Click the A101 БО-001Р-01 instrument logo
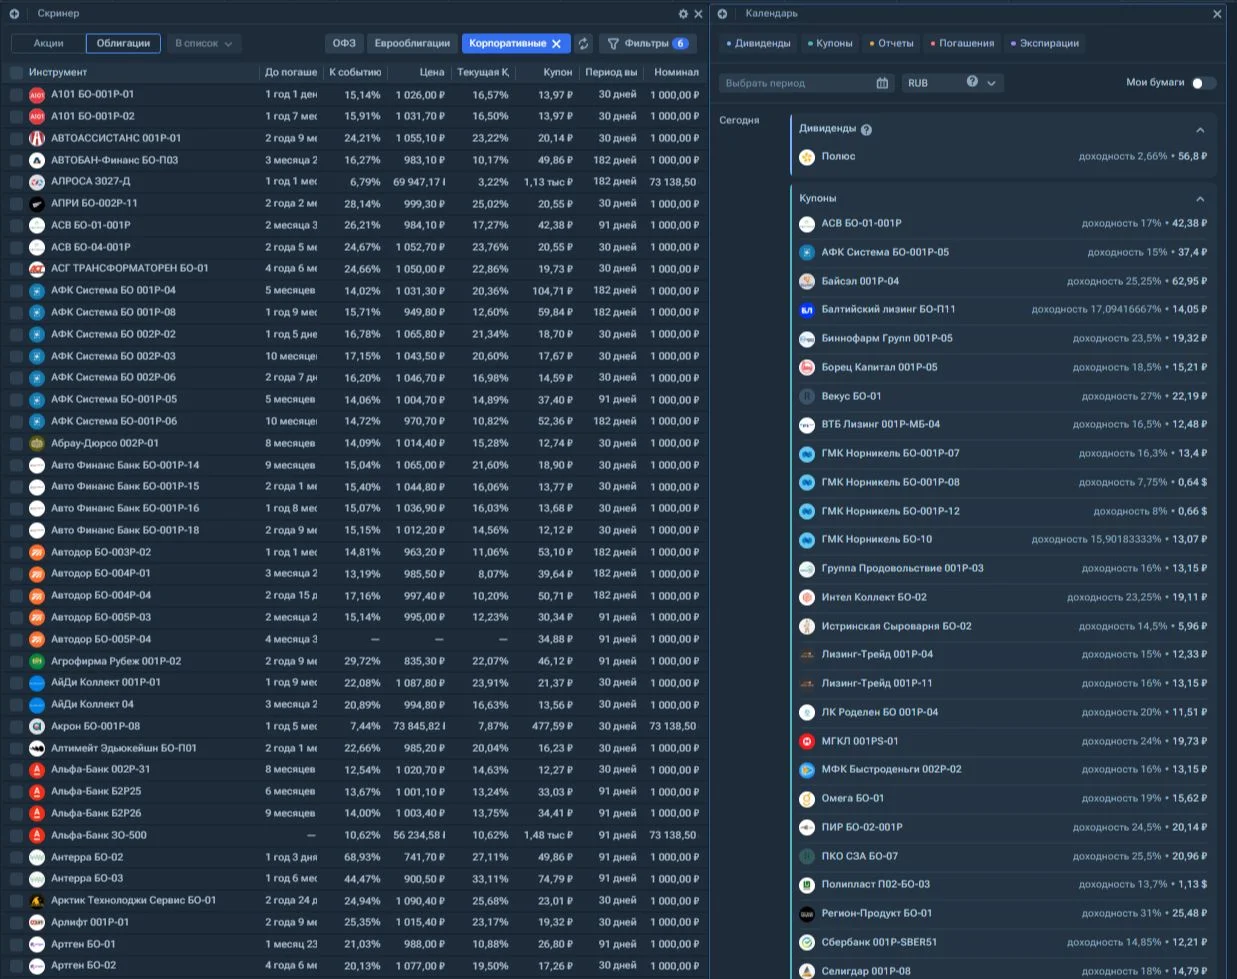Viewport: 1237px width, 979px height. coord(37,95)
